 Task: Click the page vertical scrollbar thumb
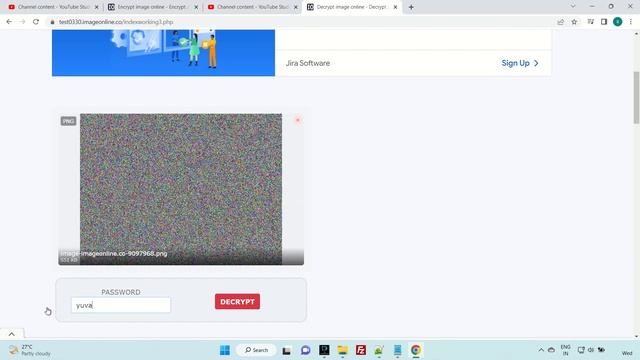coord(636,97)
